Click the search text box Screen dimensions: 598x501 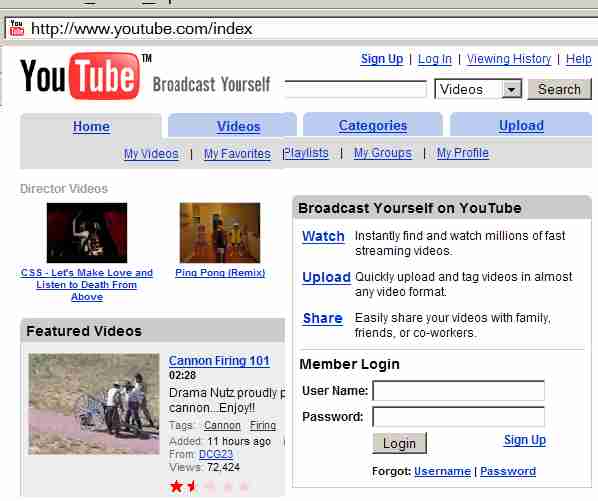tap(355, 89)
